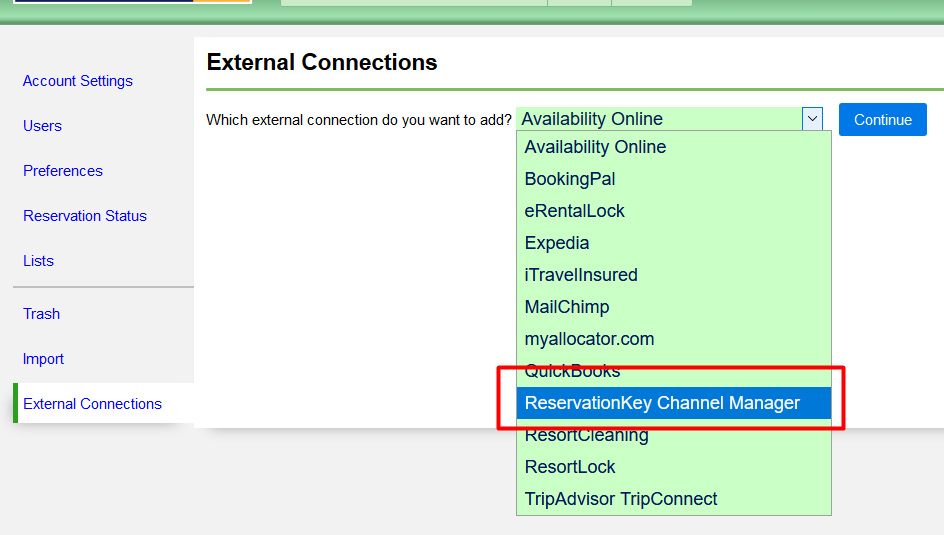Image resolution: width=944 pixels, height=535 pixels.
Task: Select QuickBooks in the list
Action: coord(572,371)
